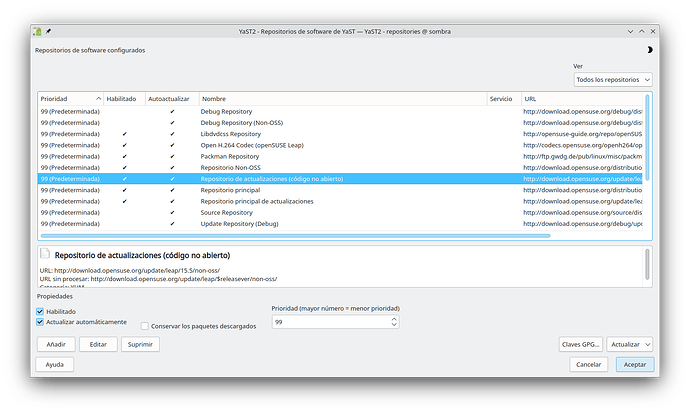Sort by URL column header
This screenshot has width=690, height=413.
click(582, 99)
